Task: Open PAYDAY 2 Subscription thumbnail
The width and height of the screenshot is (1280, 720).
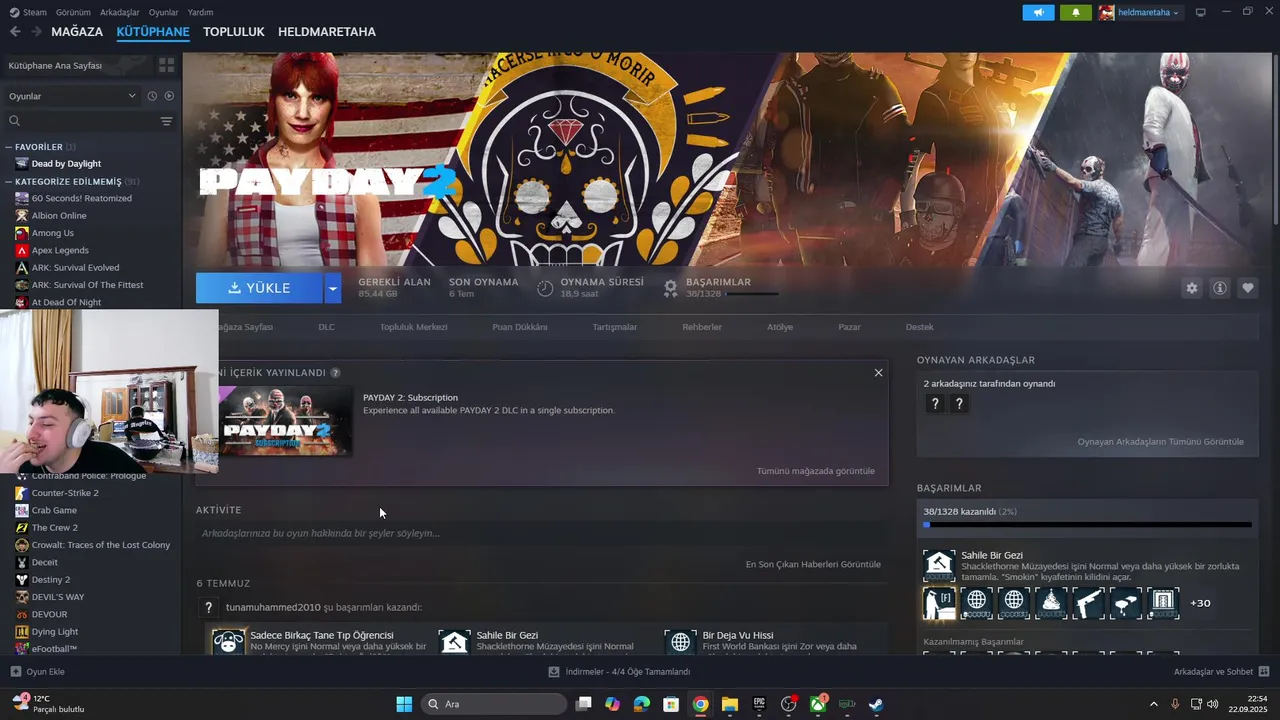Action: click(x=285, y=421)
